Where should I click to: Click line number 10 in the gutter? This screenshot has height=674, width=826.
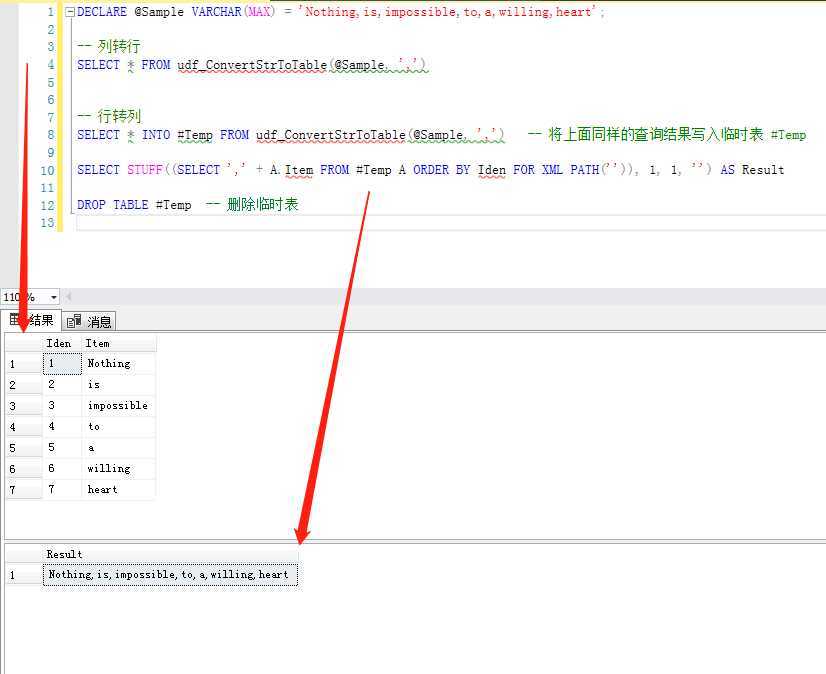[47, 171]
